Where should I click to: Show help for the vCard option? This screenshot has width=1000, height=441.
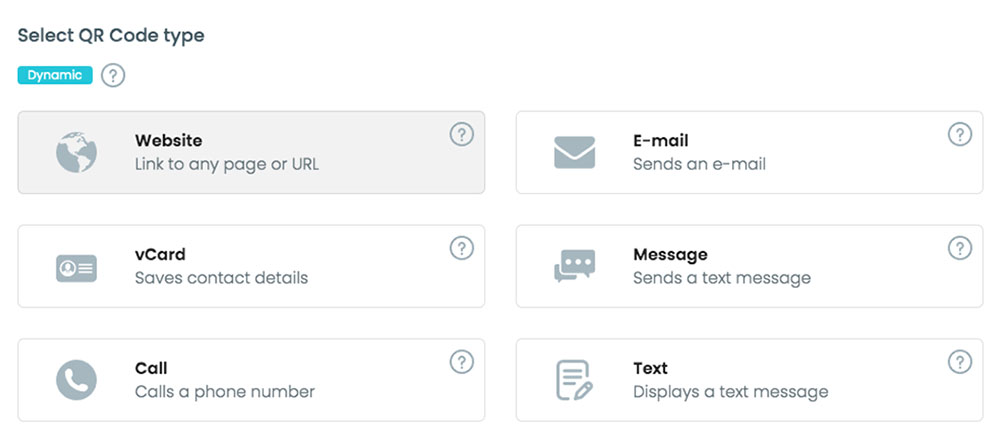462,248
